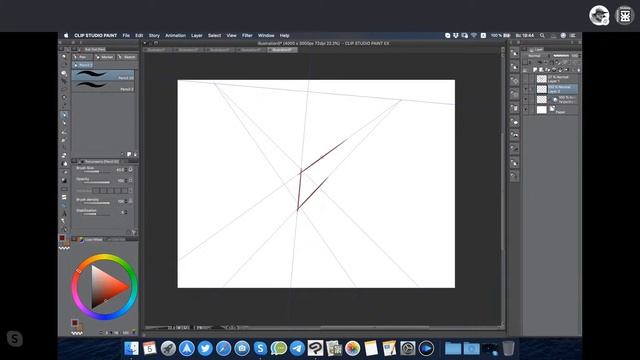Screen dimensions: 640x360
Task: Select the Balloon tool
Action: tap(64, 221)
